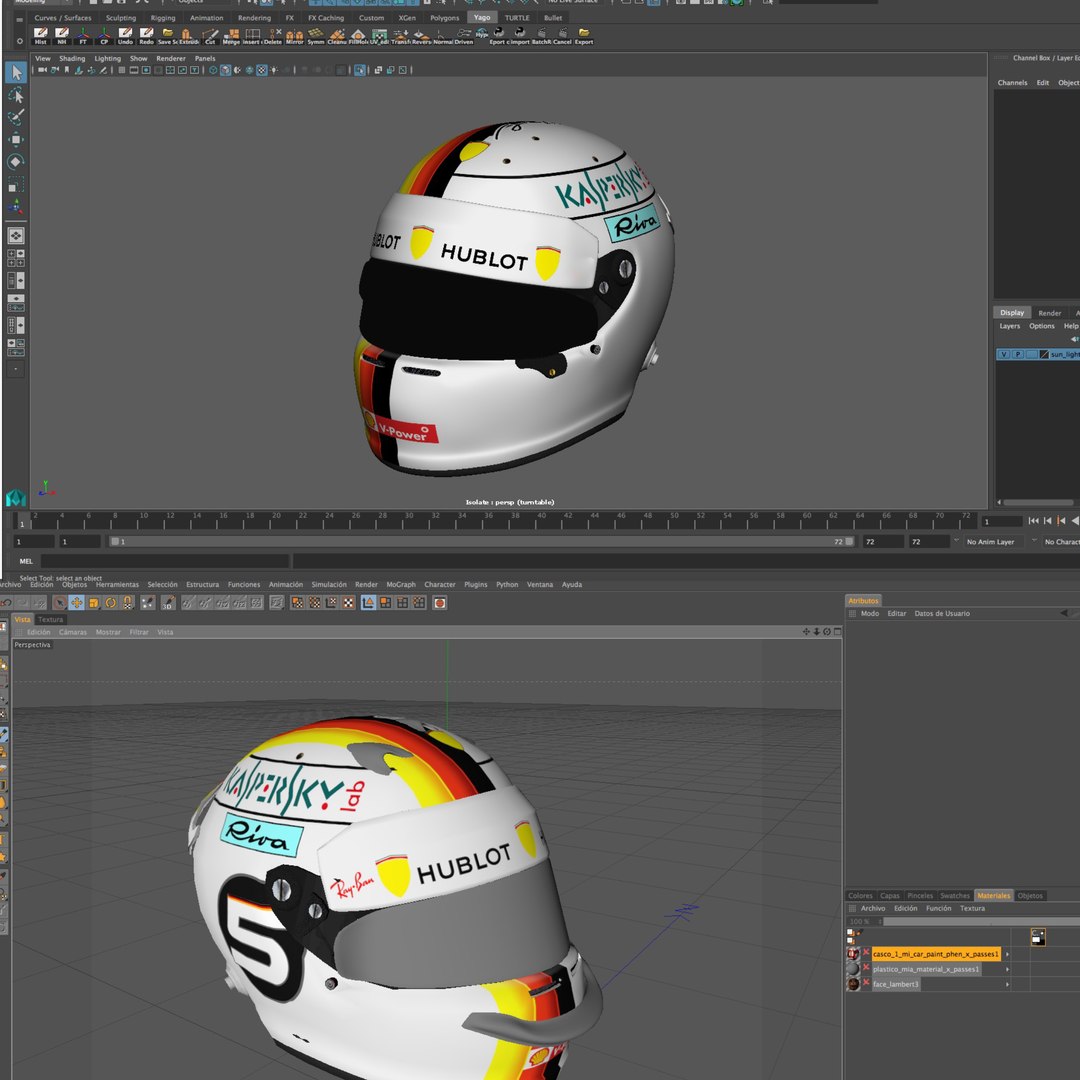Click the Export folder shelf icon
The height and width of the screenshot is (1080, 1080).
coord(584,36)
